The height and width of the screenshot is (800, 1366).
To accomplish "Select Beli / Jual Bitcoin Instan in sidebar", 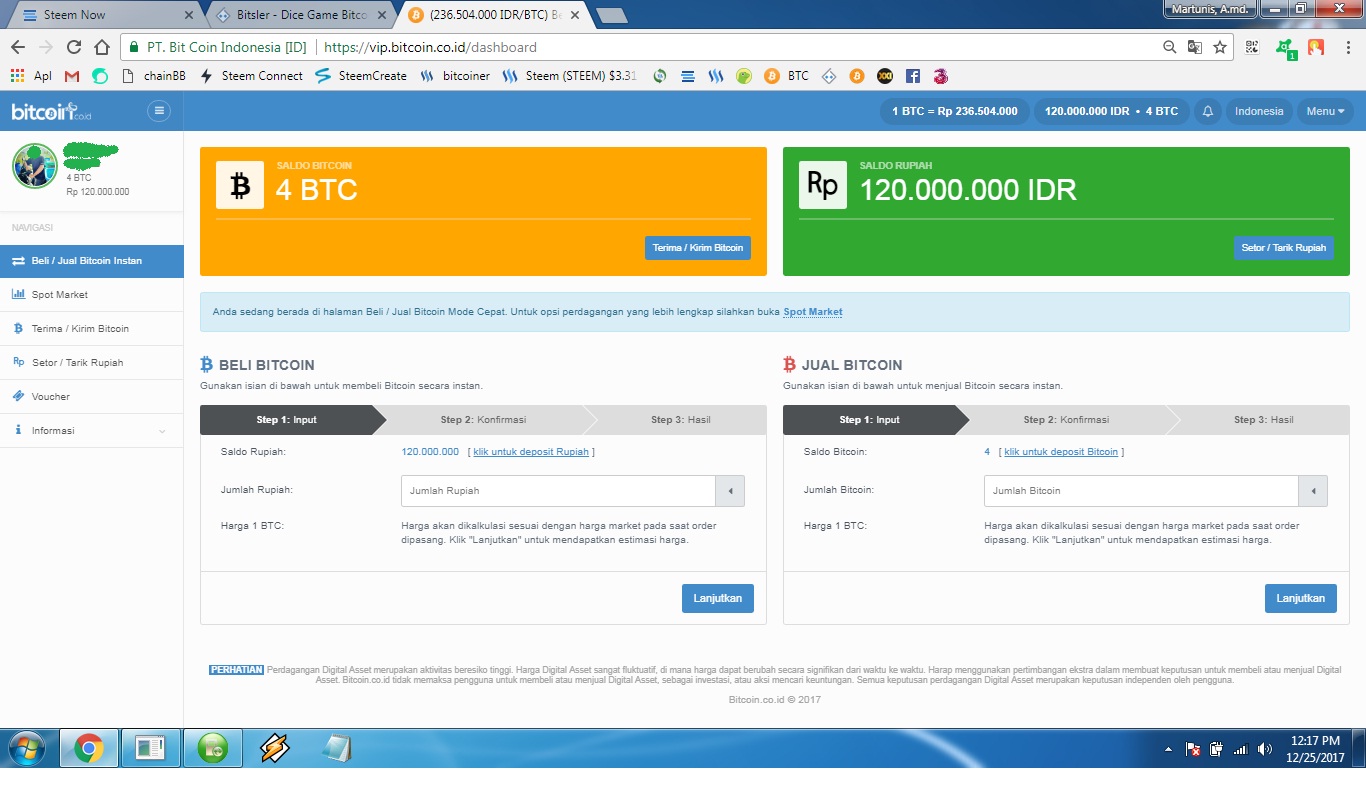I will tap(92, 261).
